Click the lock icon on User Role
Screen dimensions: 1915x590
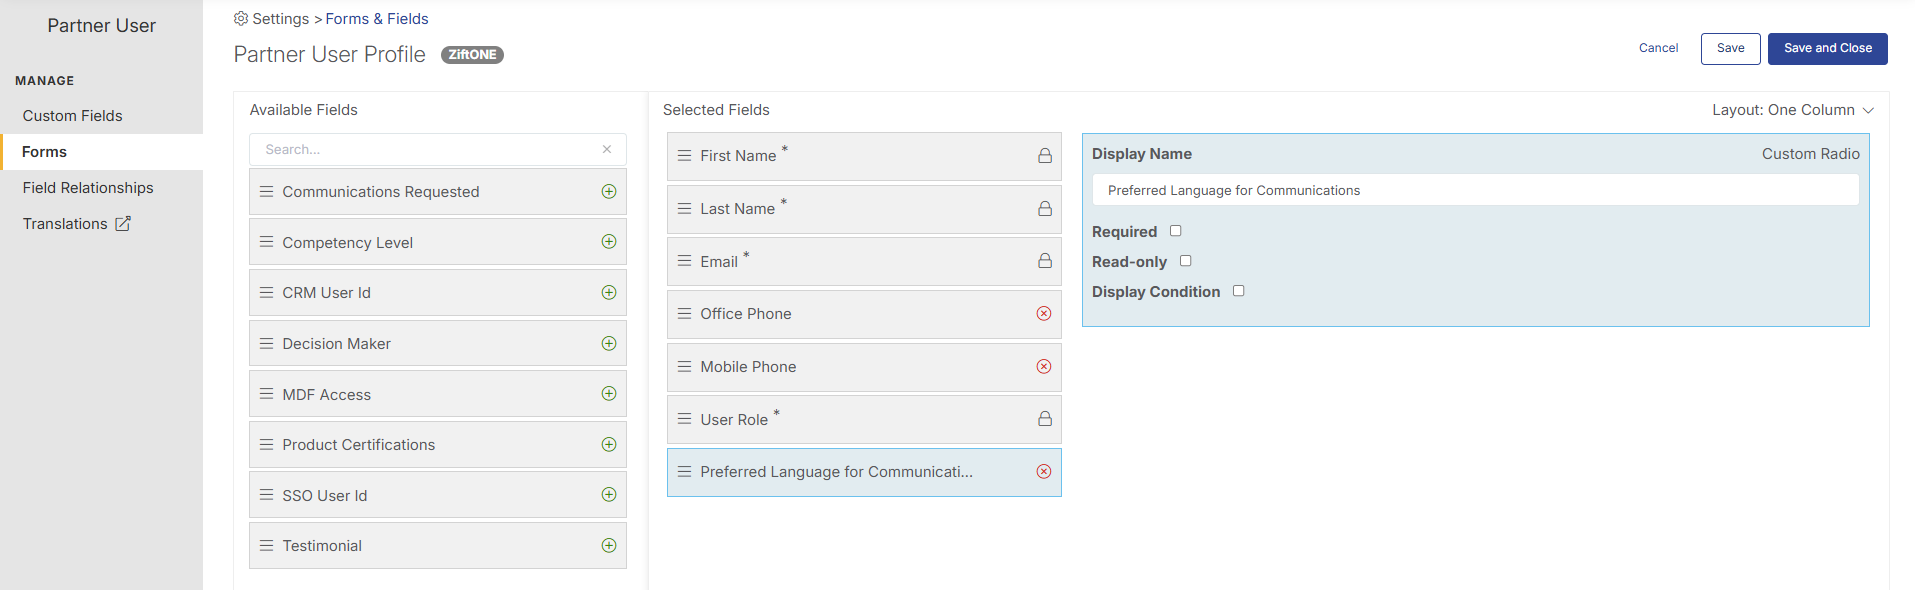tap(1044, 419)
